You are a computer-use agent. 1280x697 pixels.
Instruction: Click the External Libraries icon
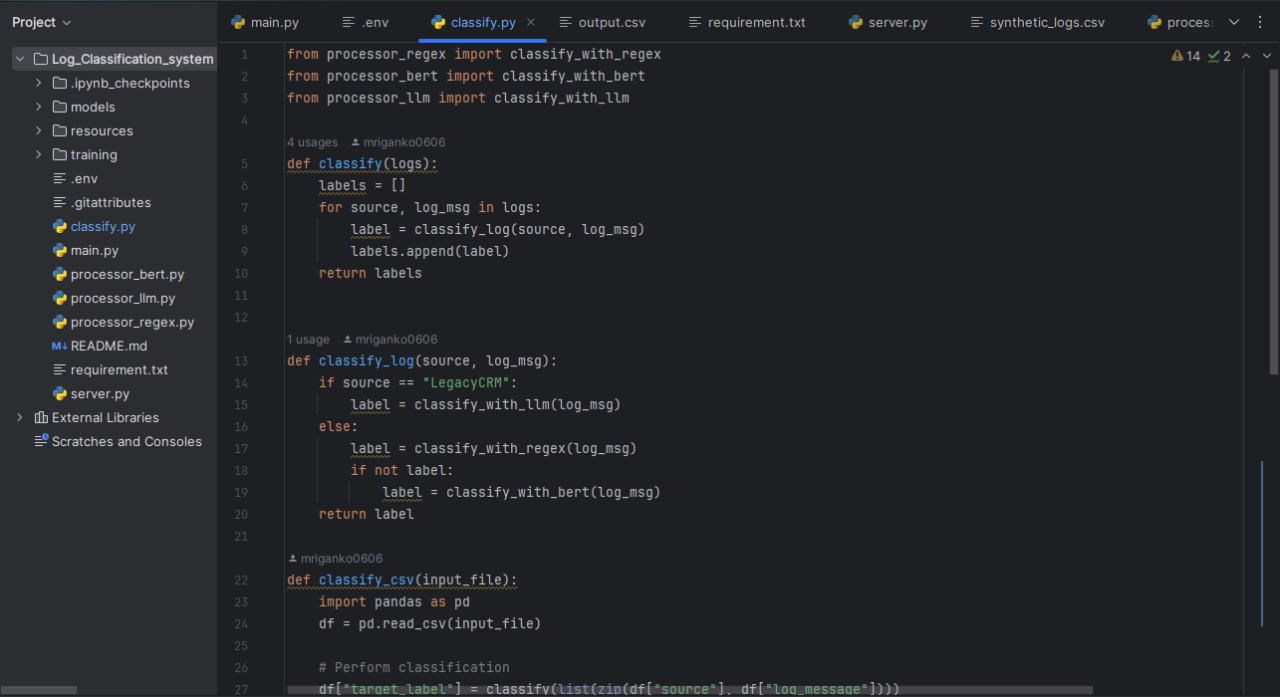[41, 418]
